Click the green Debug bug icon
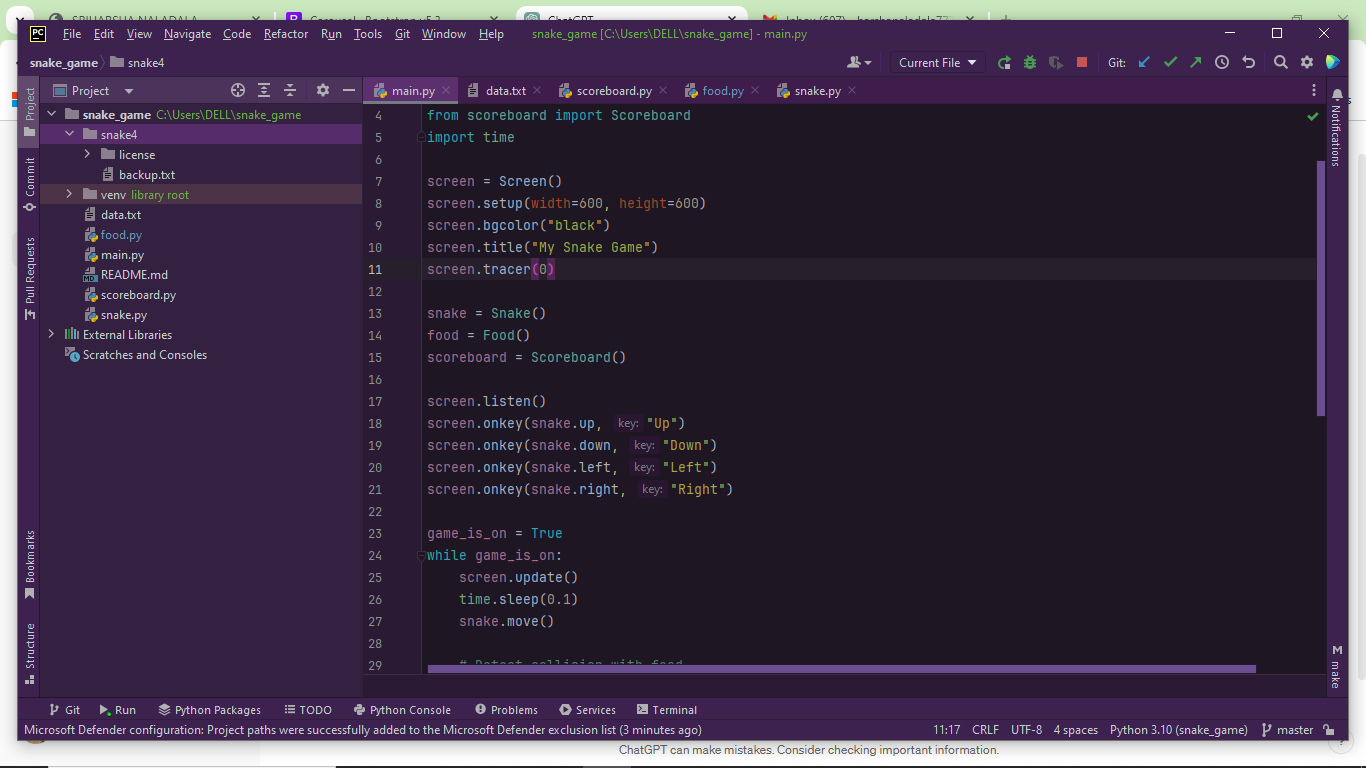Viewport: 1366px width, 768px height. pos(1030,62)
